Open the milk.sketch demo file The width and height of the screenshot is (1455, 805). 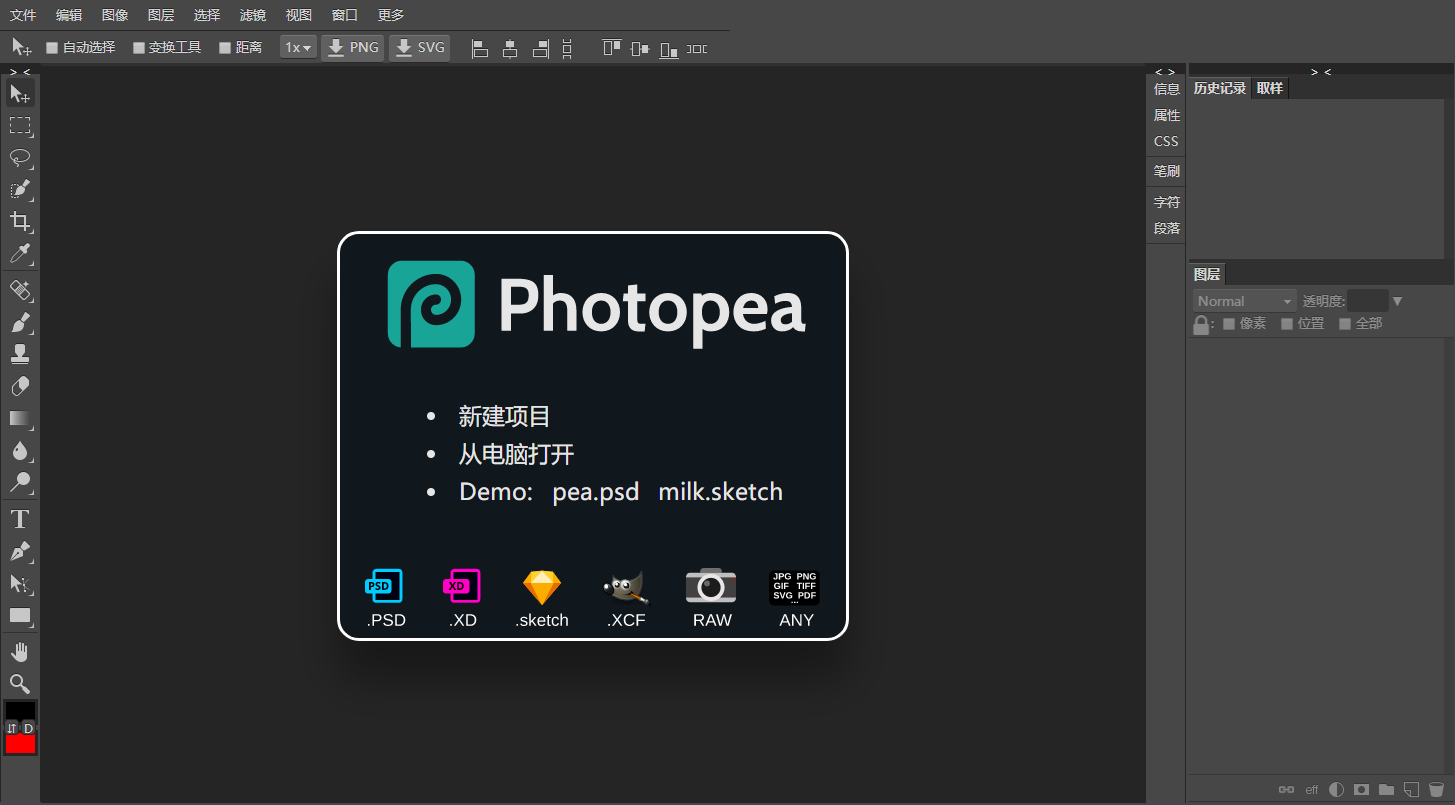tap(720, 492)
